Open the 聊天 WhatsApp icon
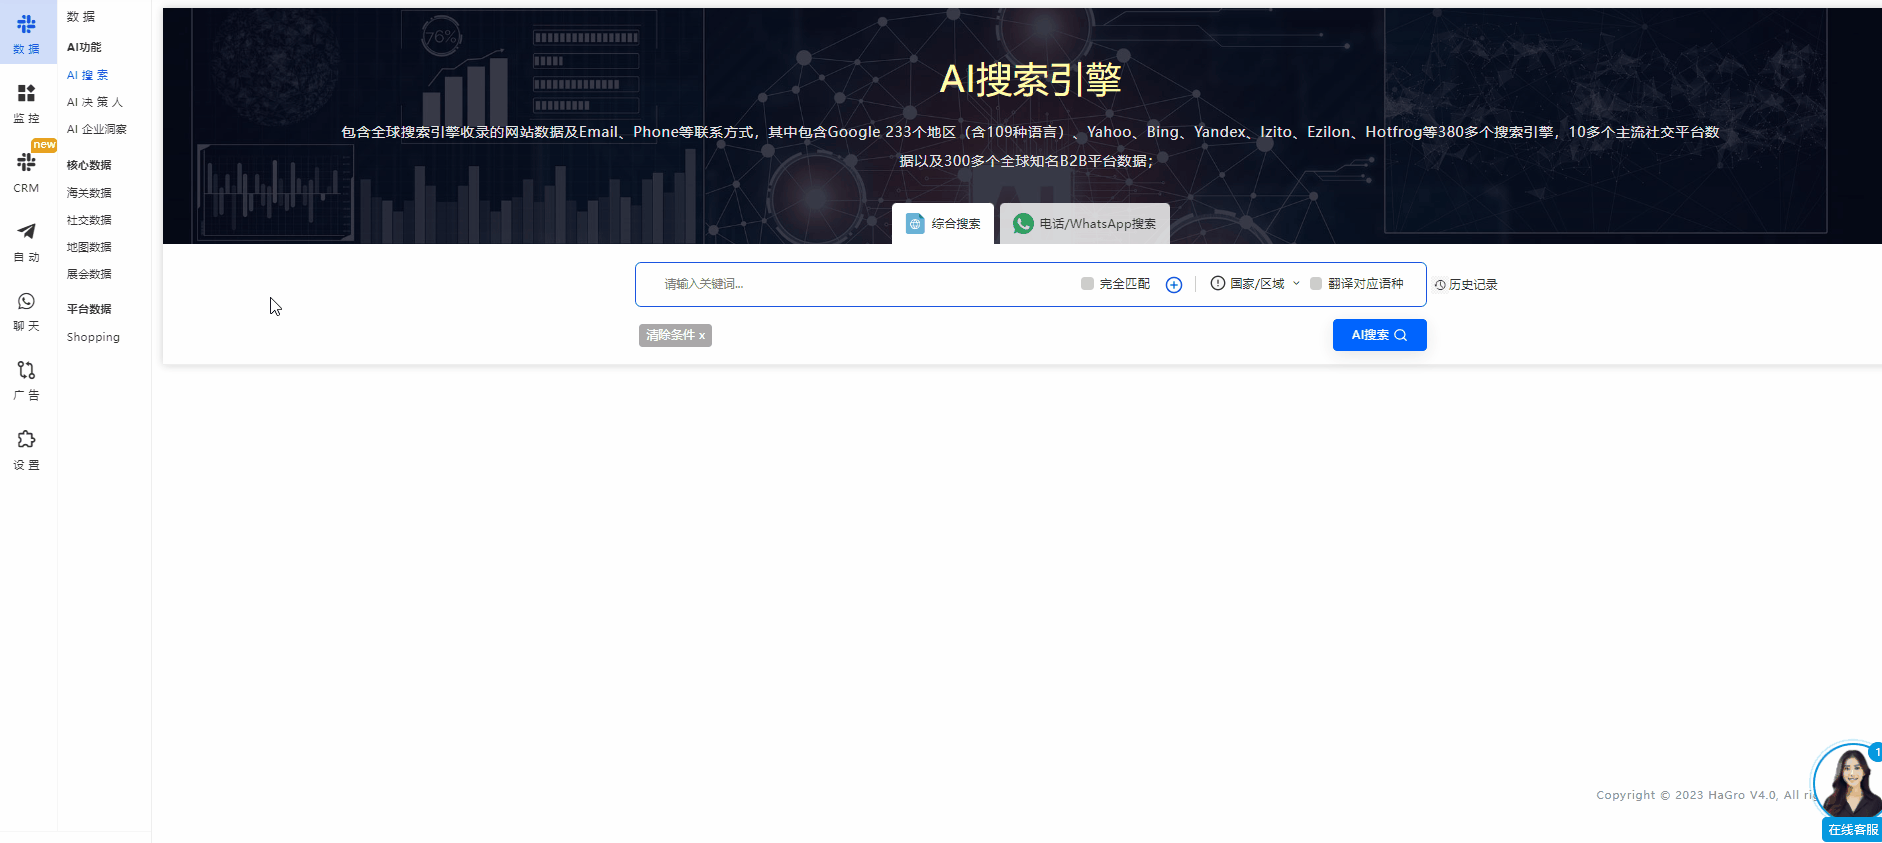Viewport: 1882px width, 843px height. (x=27, y=301)
